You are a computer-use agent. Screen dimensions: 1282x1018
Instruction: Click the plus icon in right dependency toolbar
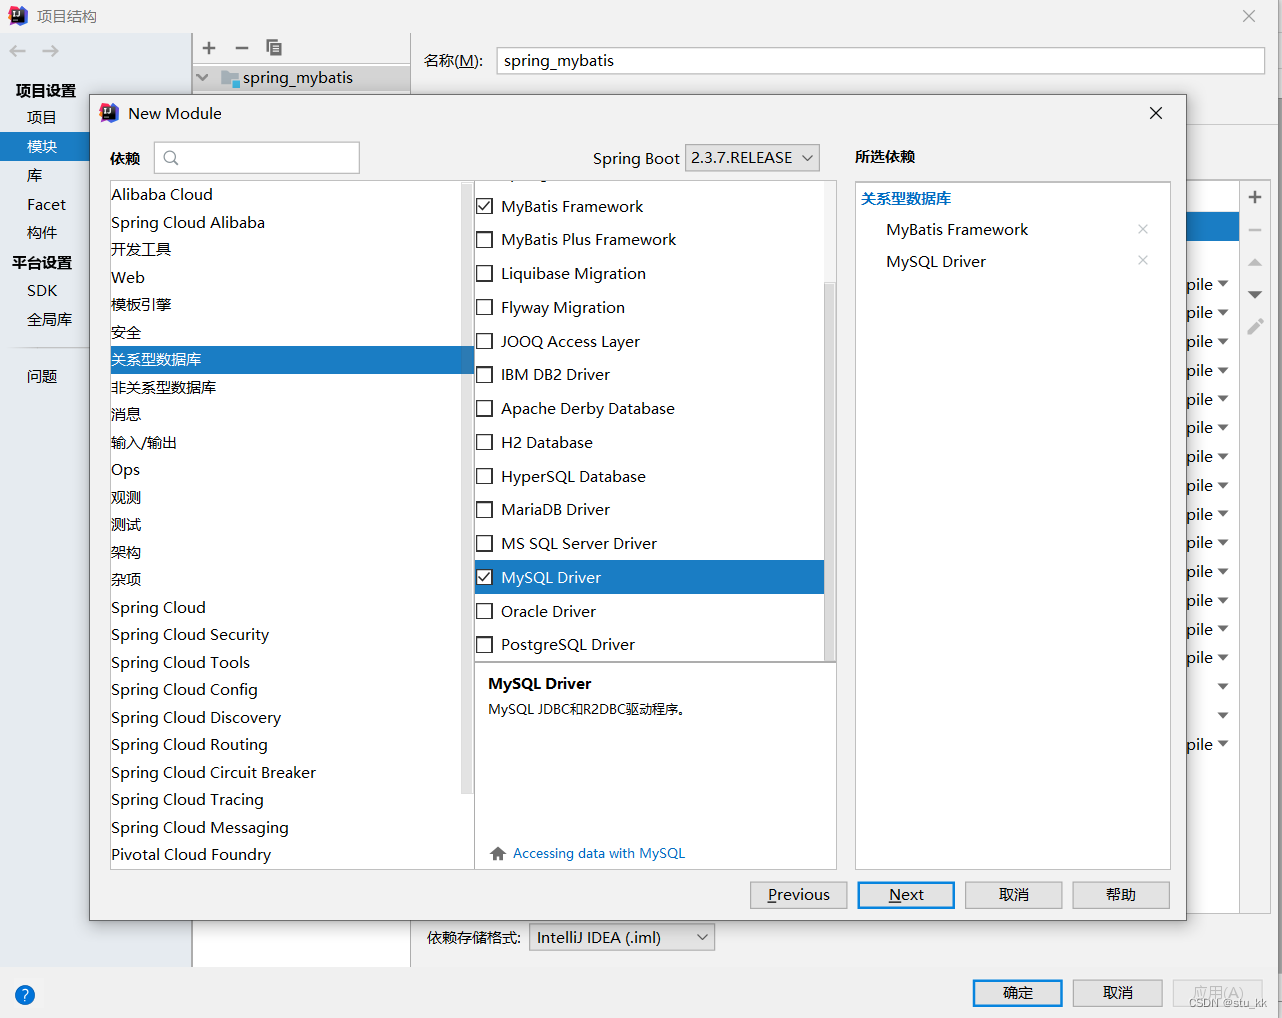tap(1255, 197)
